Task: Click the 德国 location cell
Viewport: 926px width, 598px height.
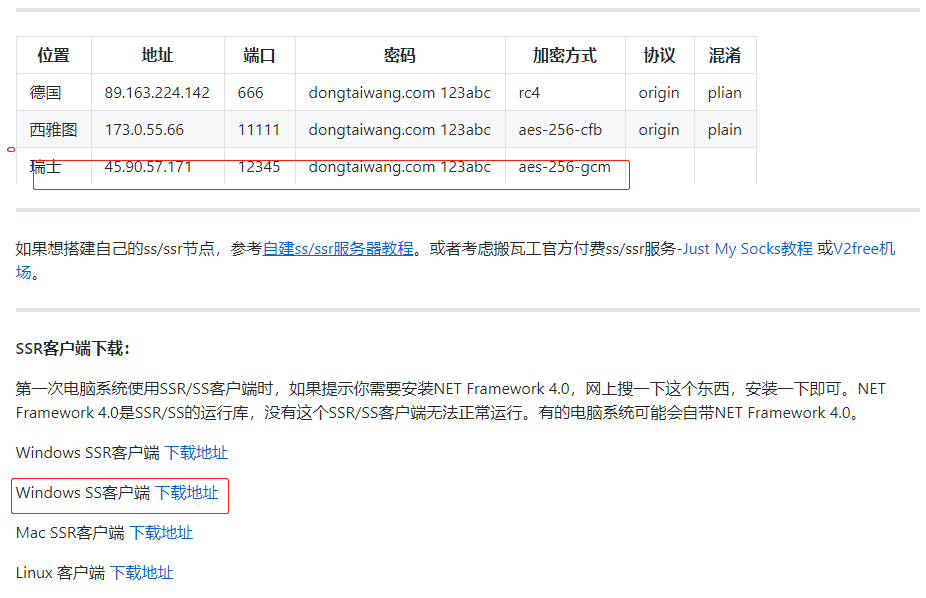Action: pyautogui.click(x=54, y=93)
